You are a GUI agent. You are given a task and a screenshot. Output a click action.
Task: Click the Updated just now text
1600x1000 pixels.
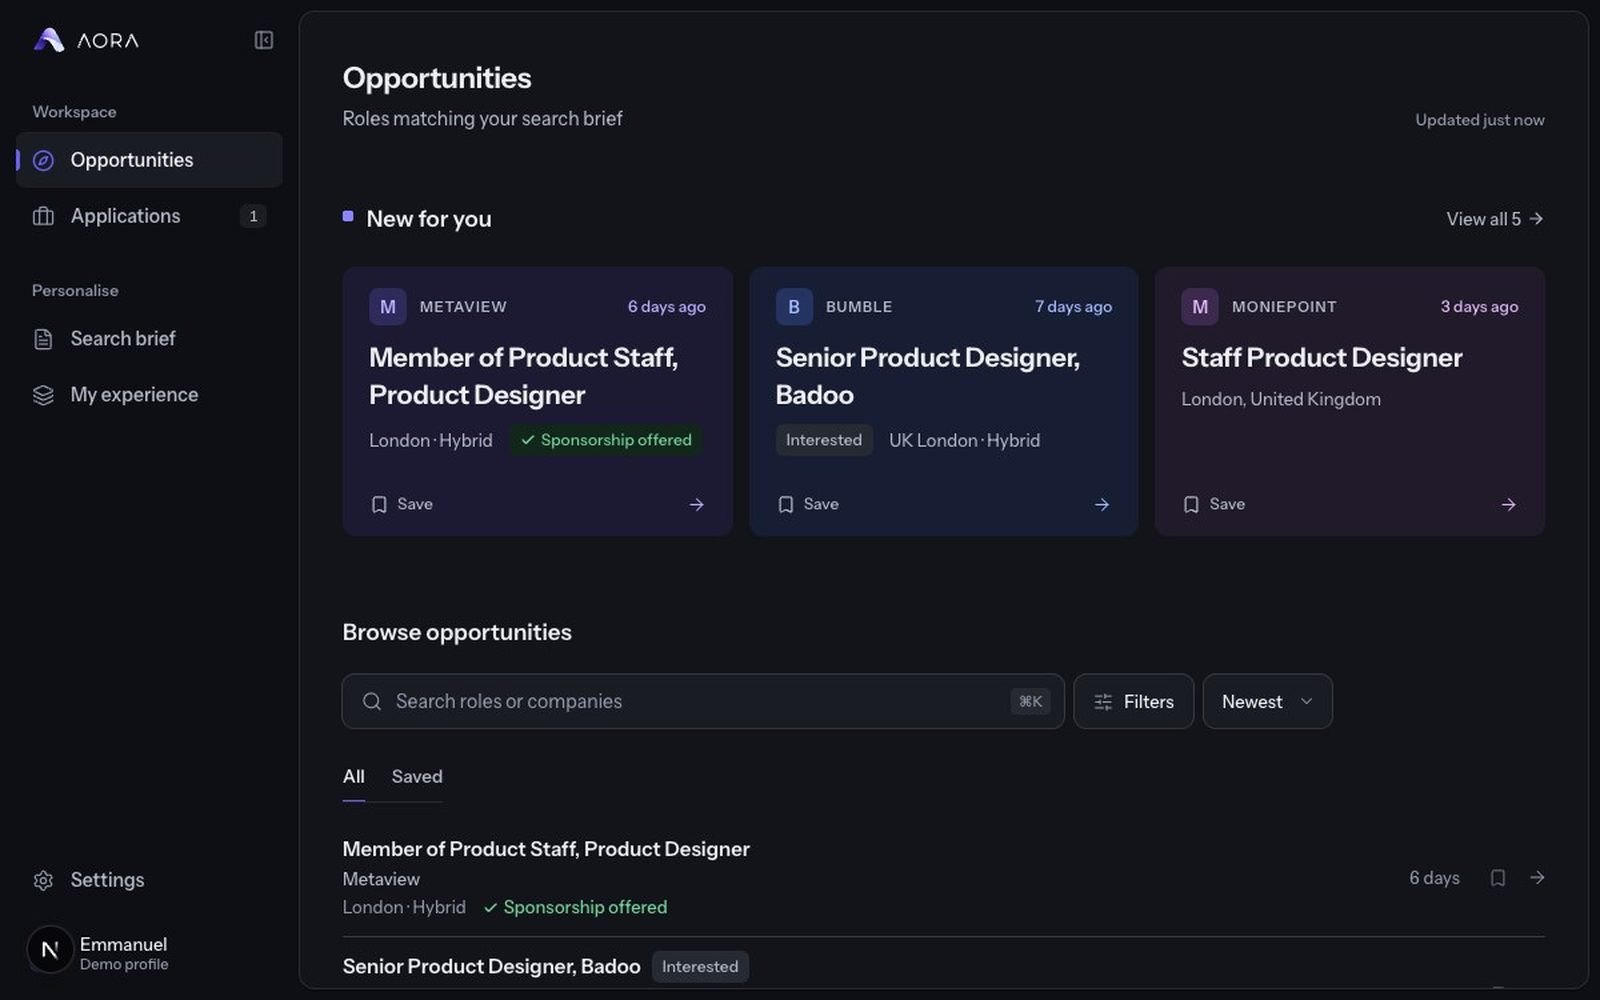point(1480,120)
